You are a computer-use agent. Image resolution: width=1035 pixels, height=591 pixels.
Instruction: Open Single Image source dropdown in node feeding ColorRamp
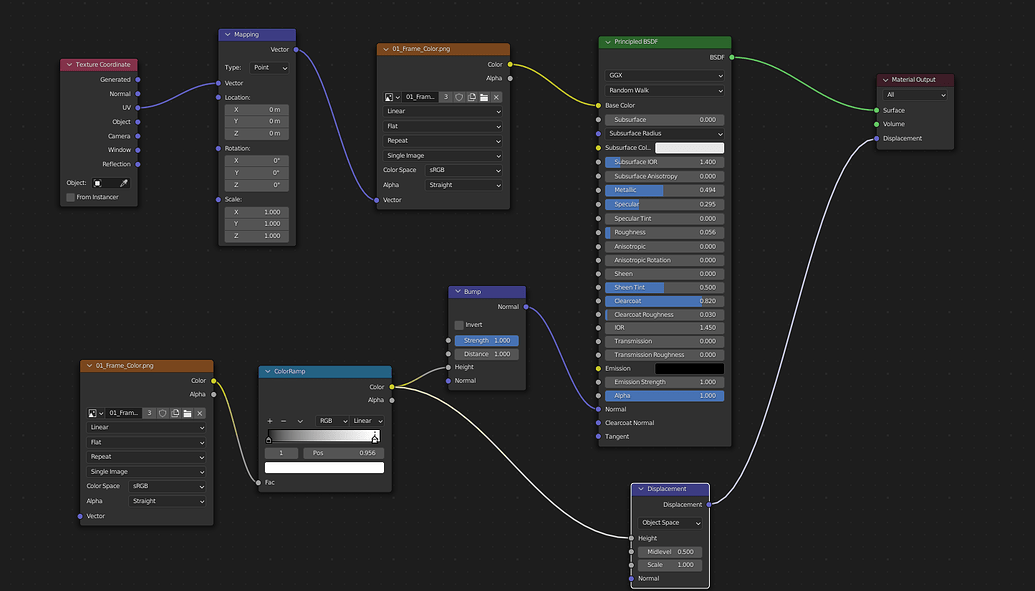pyautogui.click(x=146, y=472)
